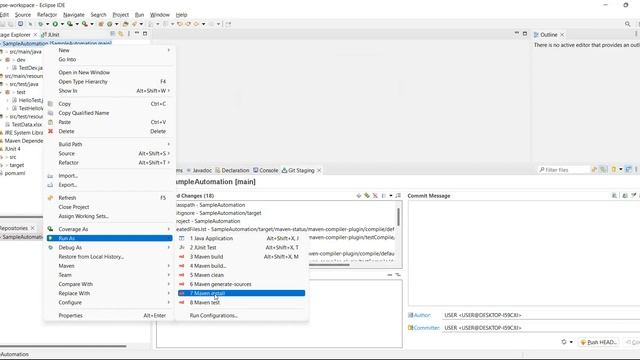Open the Run button dropdown arrow
Image resolution: width=640 pixels, height=360 pixels.
coord(62,24)
